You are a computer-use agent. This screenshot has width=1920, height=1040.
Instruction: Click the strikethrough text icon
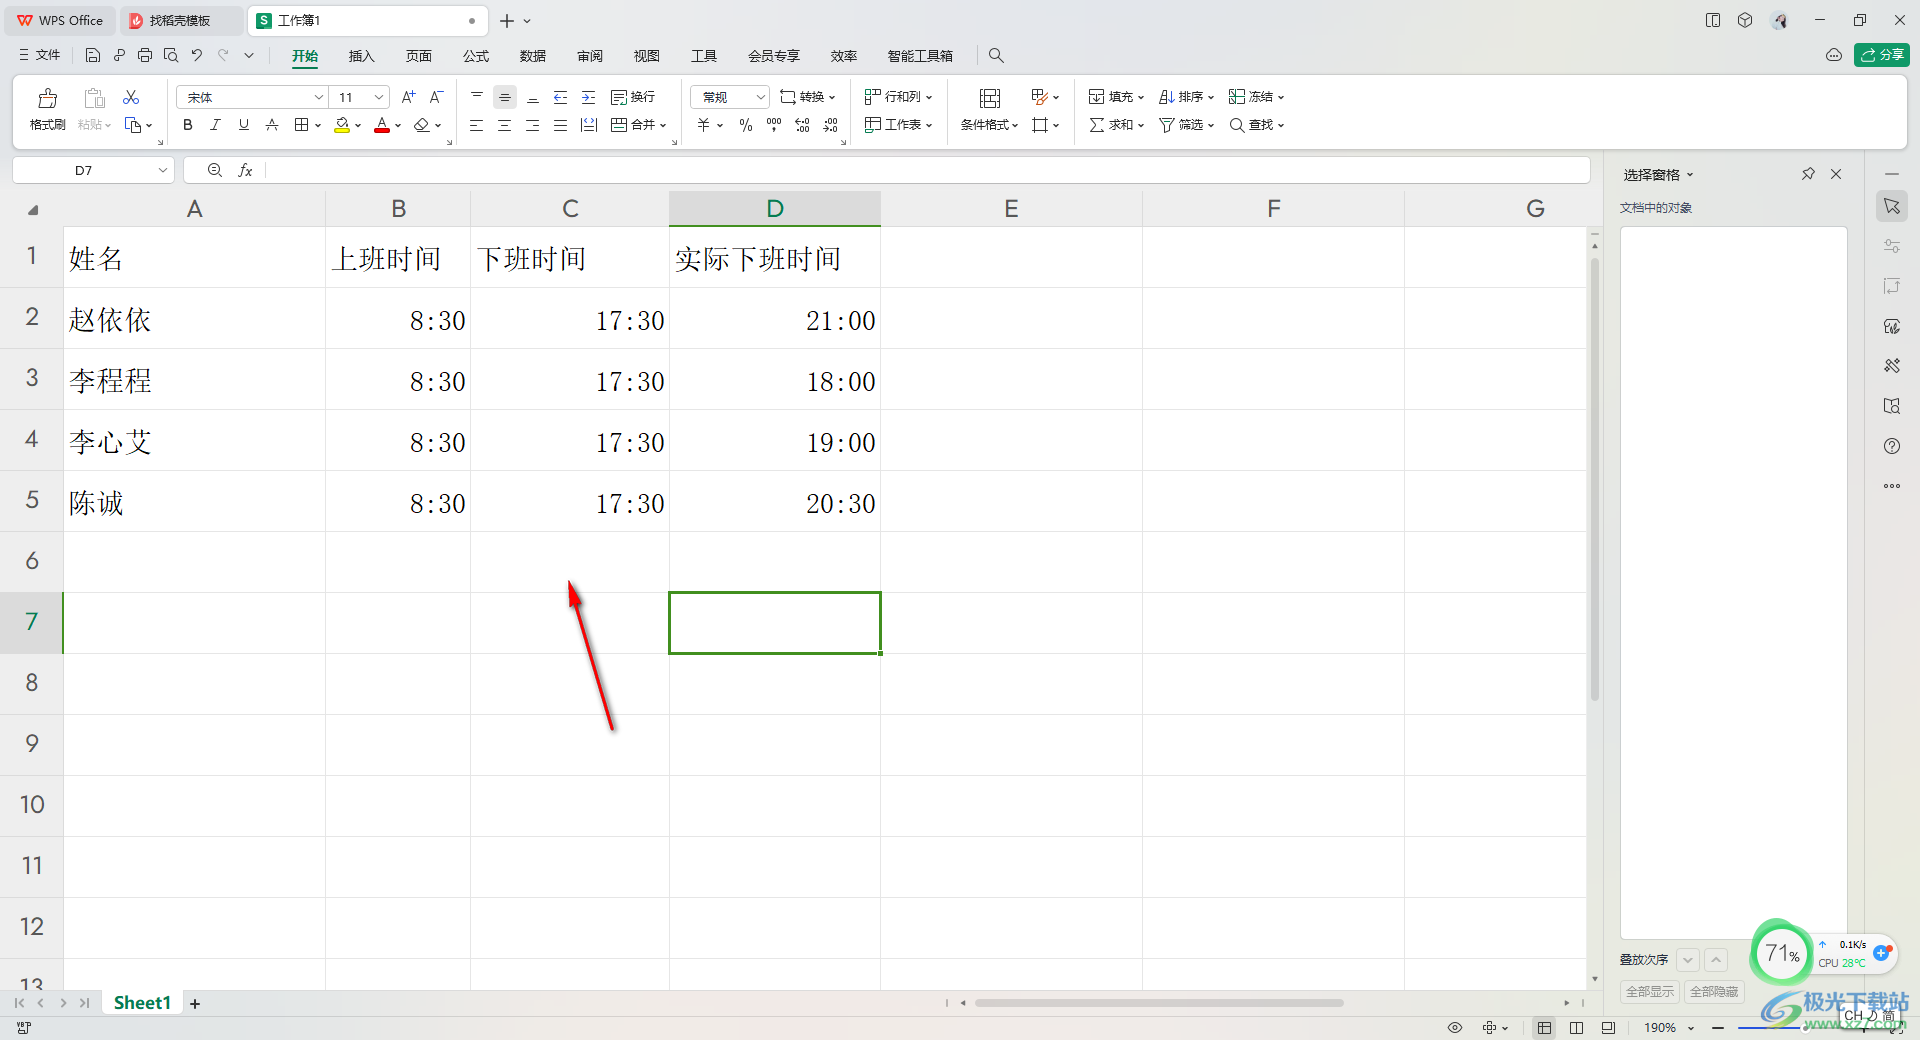pyautogui.click(x=272, y=125)
